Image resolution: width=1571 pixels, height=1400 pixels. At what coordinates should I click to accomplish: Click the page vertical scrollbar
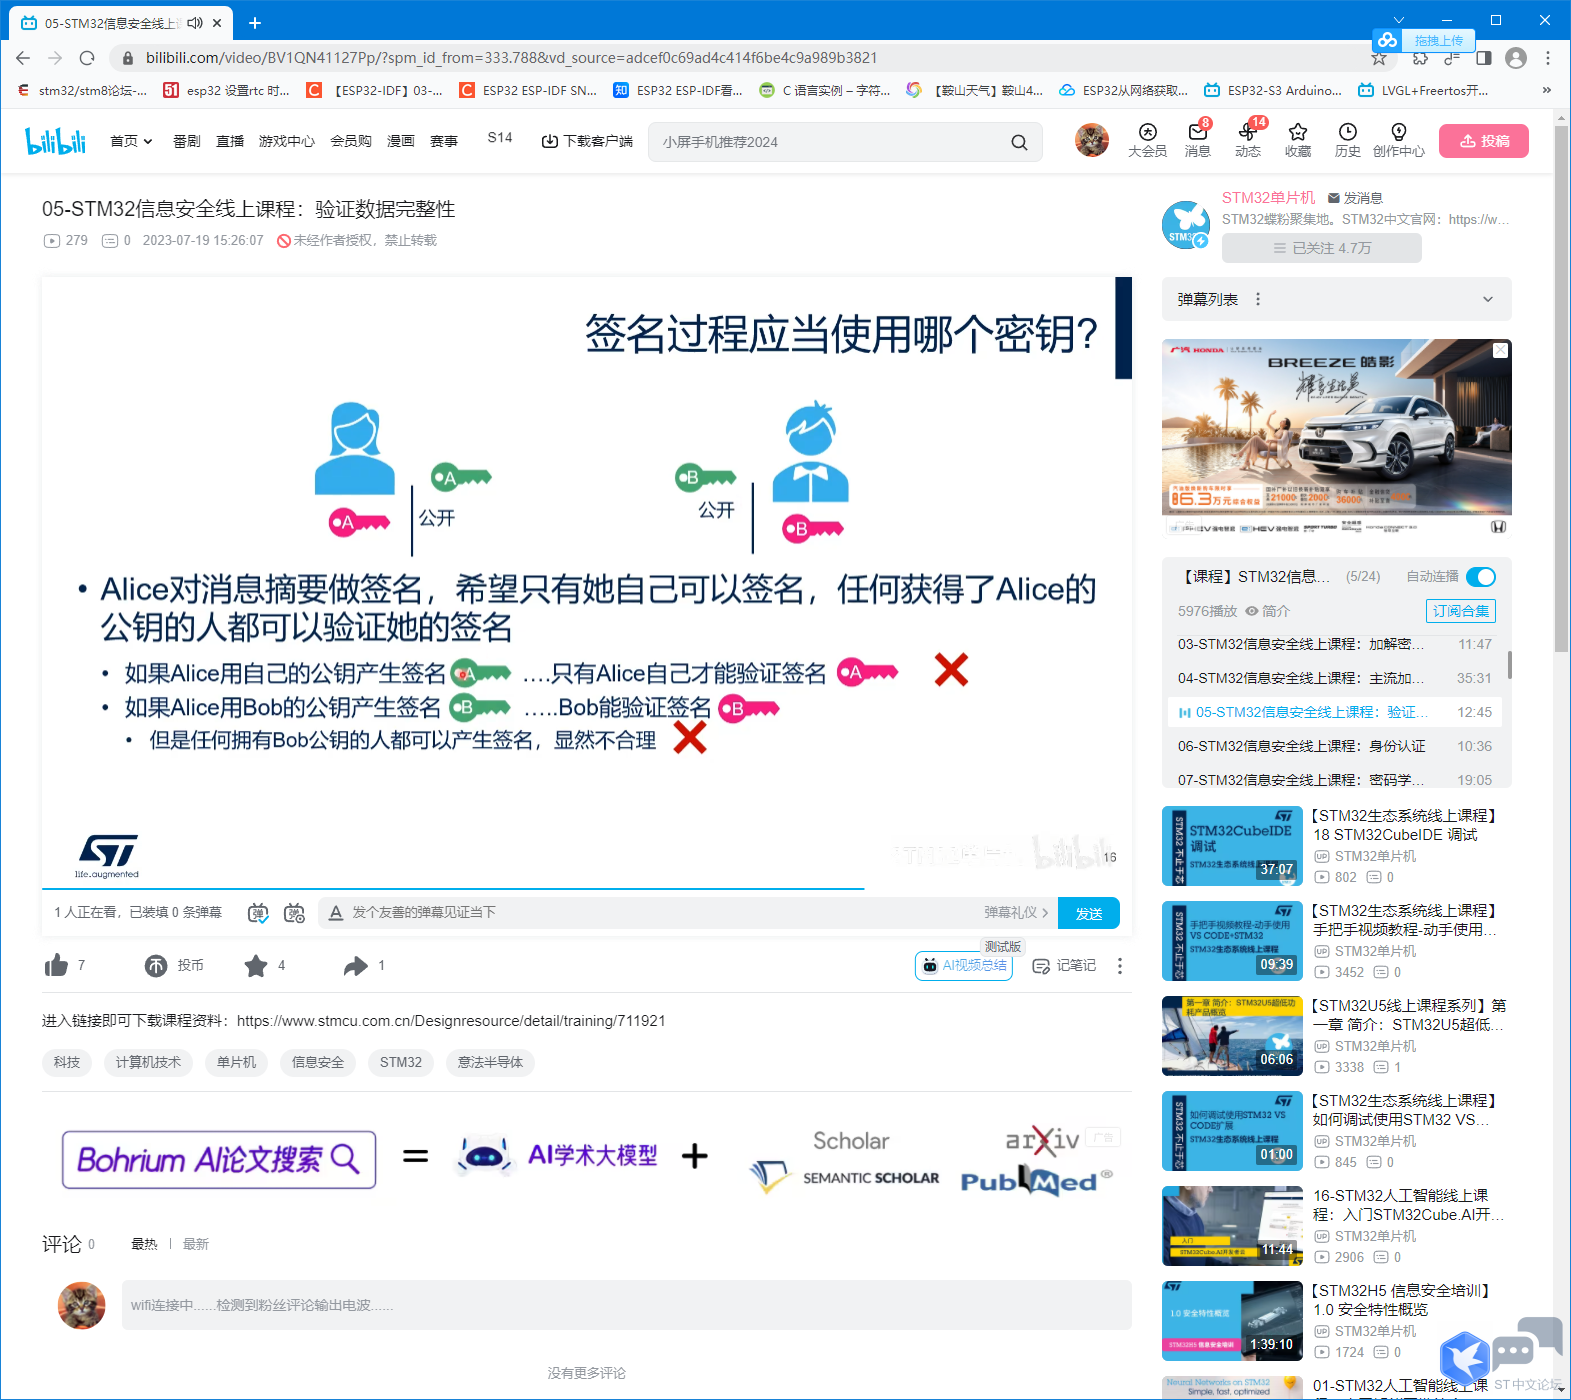1562,390
